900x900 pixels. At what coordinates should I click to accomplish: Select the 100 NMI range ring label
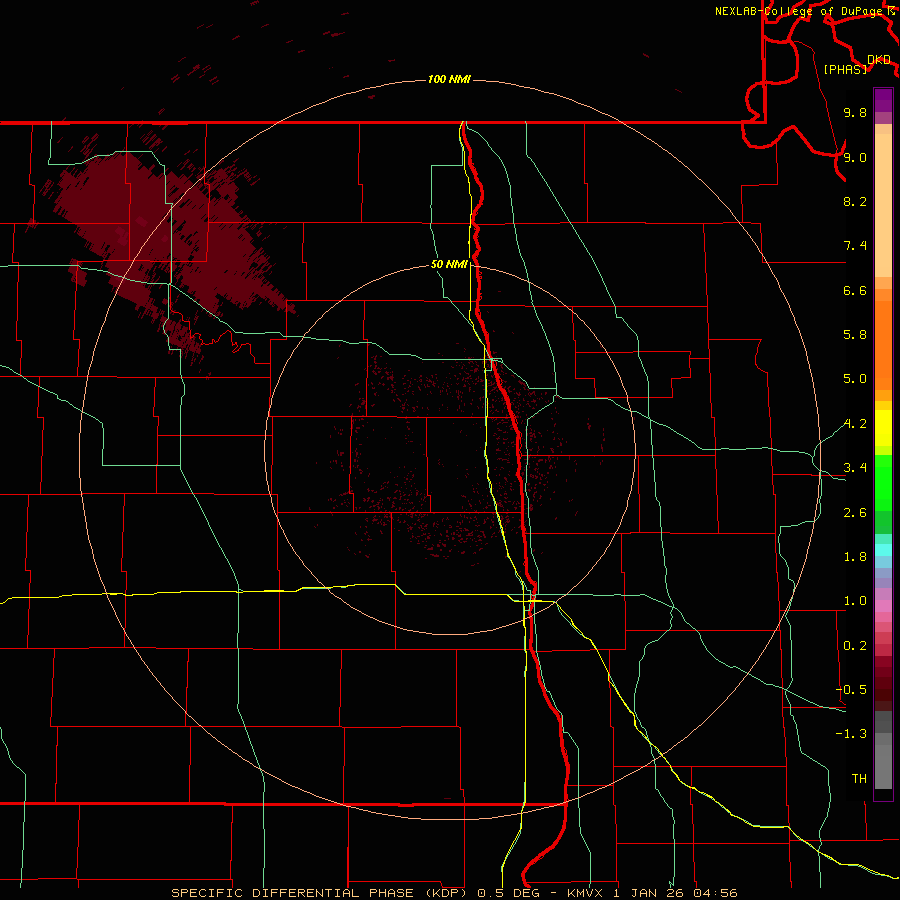pos(449,79)
